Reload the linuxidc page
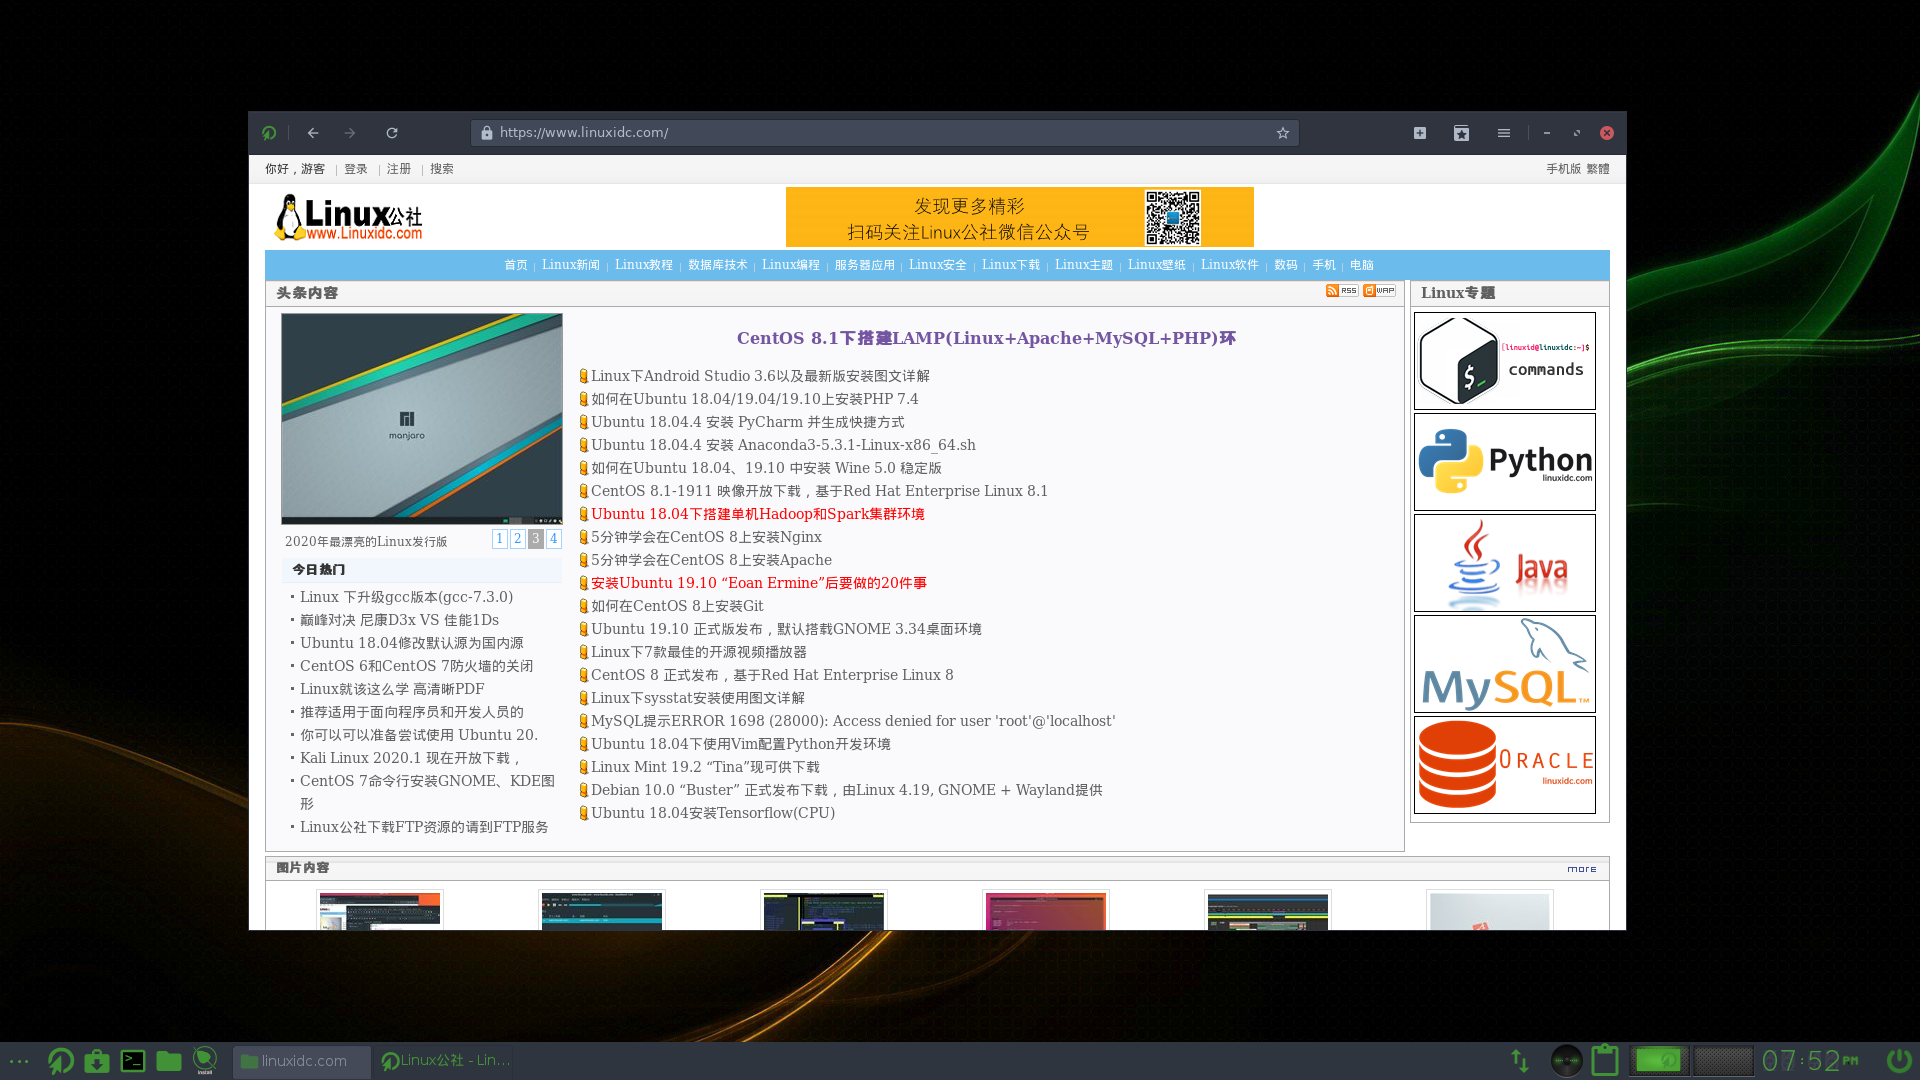The image size is (1920, 1080). point(392,133)
